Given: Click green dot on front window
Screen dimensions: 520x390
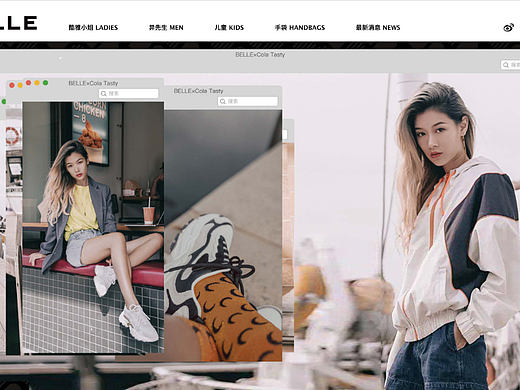Looking at the screenshot, I should (x=45, y=83).
